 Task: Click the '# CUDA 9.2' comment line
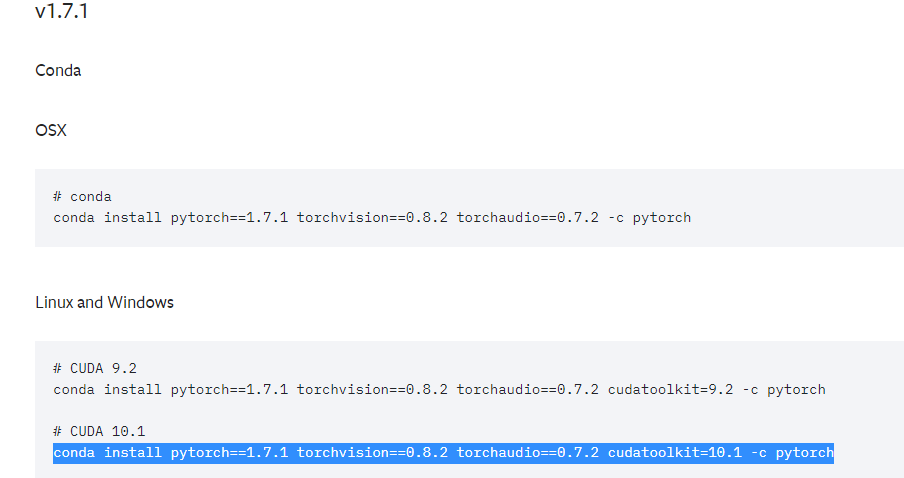point(95,368)
